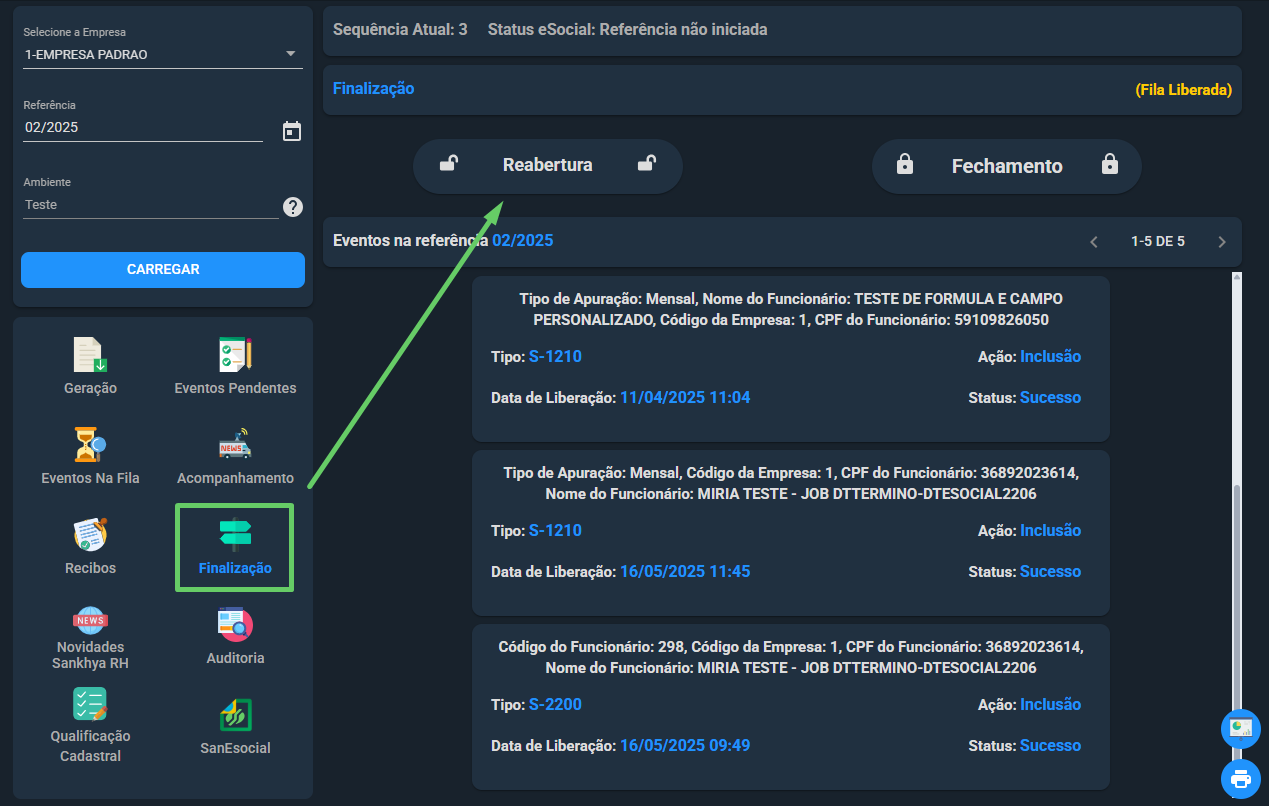Open the Geração module icon
The width and height of the screenshot is (1269, 806).
90,355
